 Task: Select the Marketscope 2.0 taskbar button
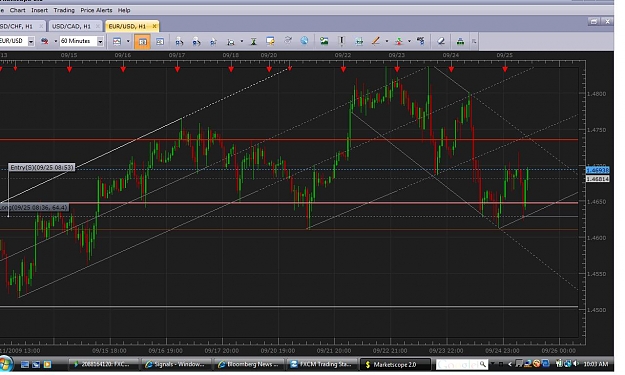pos(395,364)
